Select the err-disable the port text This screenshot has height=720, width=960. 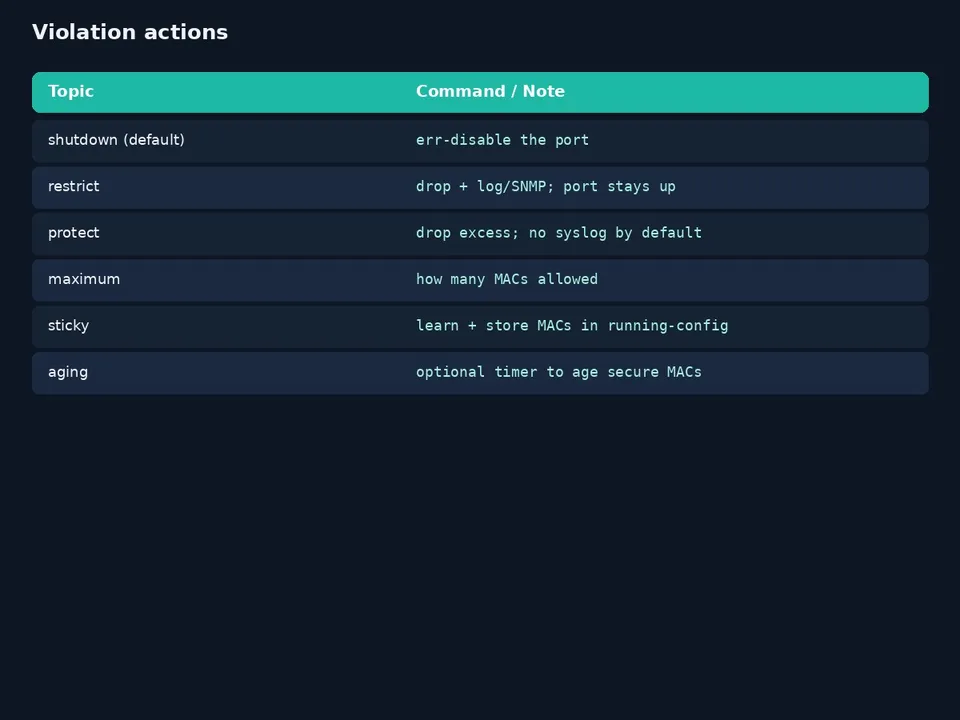click(x=502, y=140)
